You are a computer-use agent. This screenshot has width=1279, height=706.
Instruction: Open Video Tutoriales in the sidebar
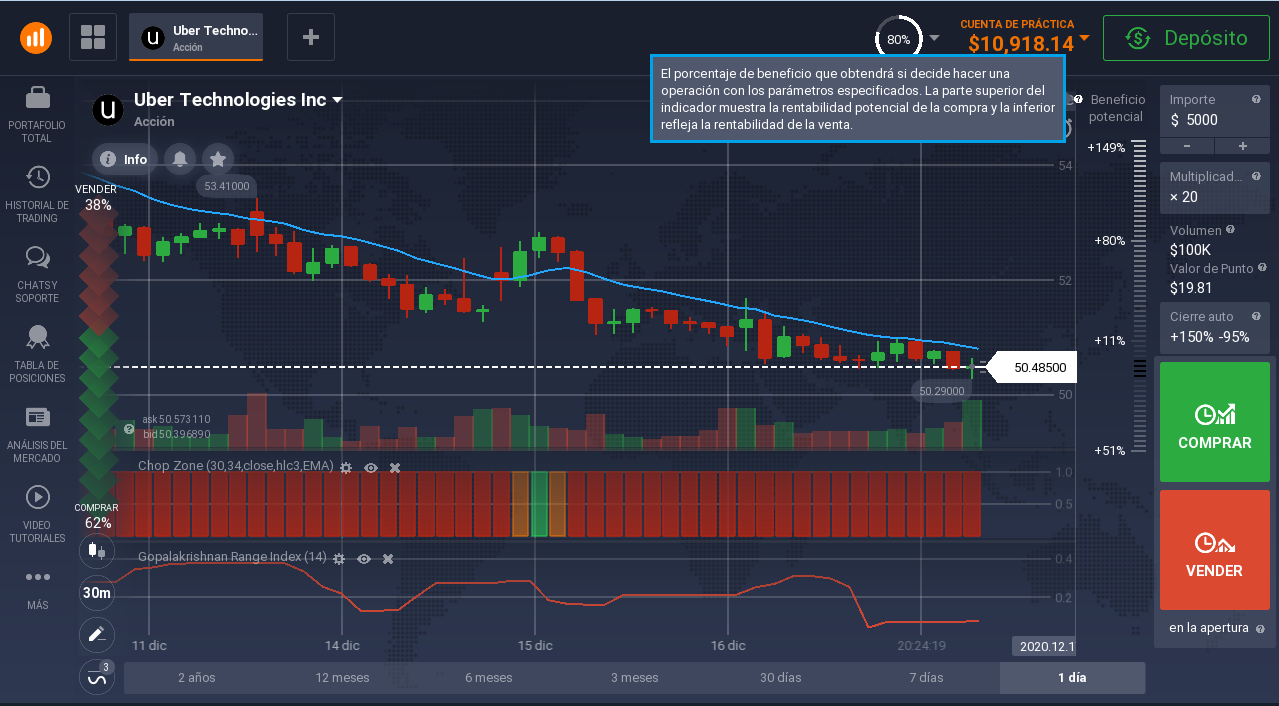pyautogui.click(x=37, y=515)
